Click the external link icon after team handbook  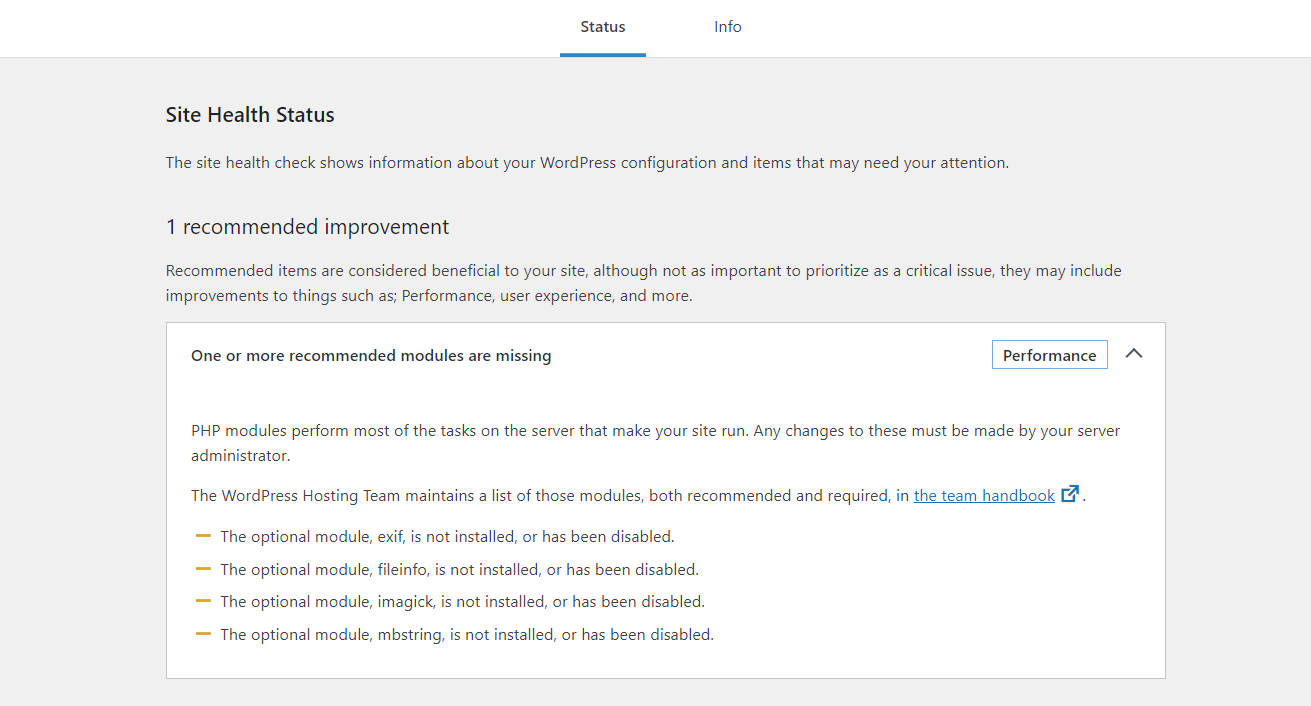point(1070,494)
